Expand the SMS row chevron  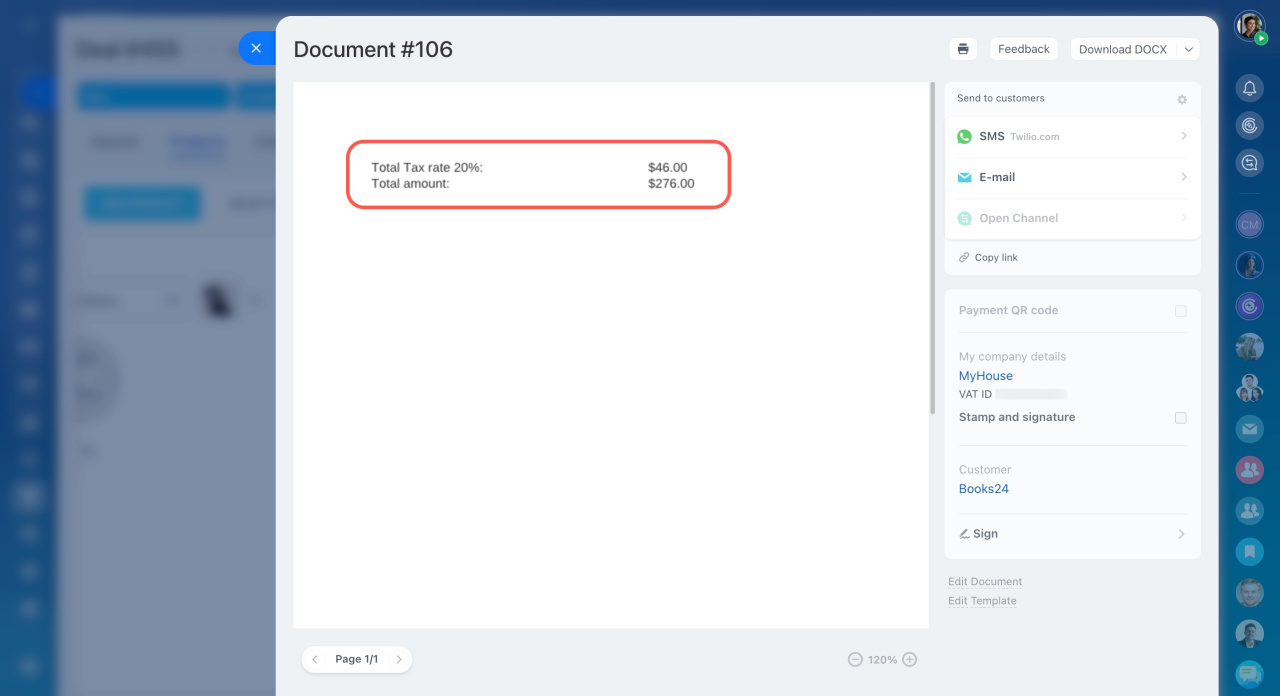click(x=1183, y=136)
